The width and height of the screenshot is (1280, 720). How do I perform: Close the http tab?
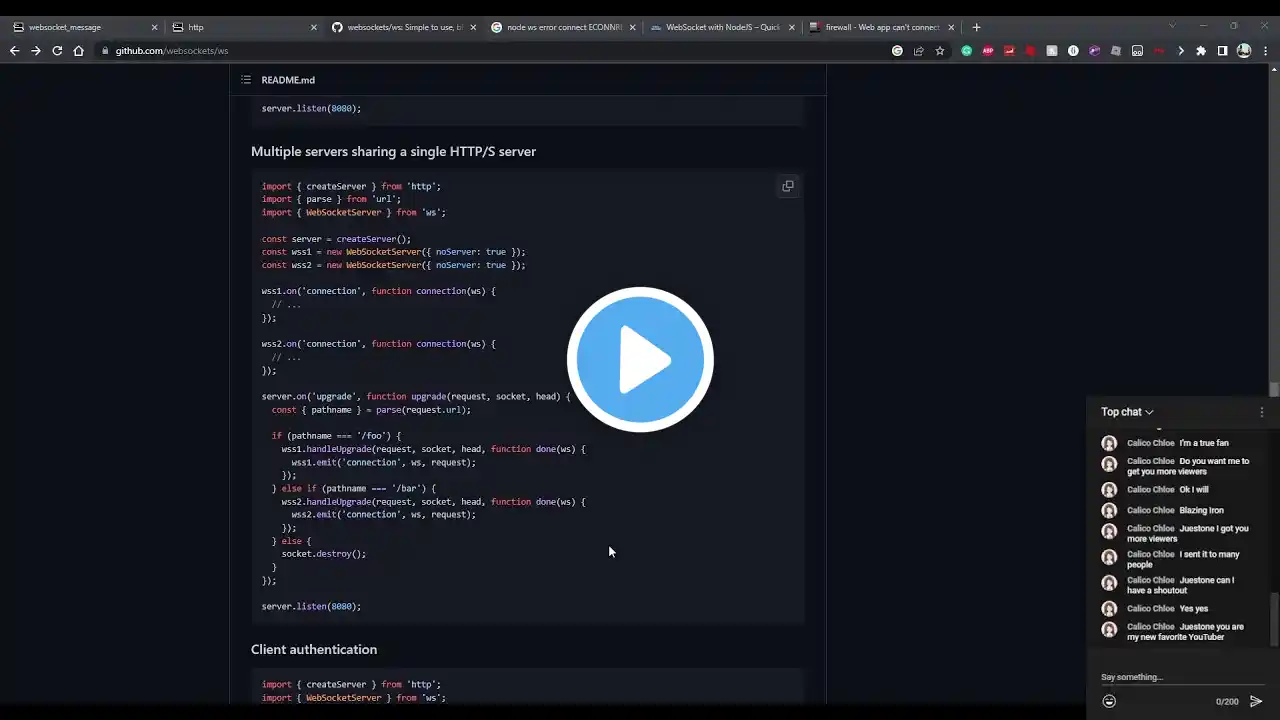click(313, 27)
